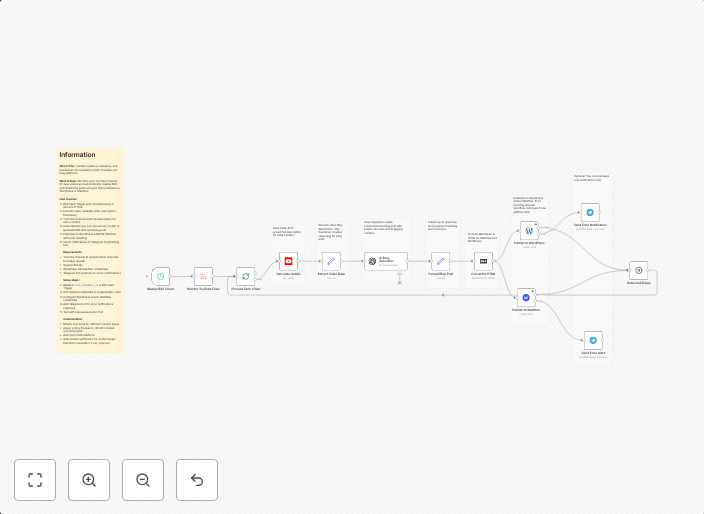The image size is (704, 514).
Task: Click the Publish to Webflow node
Action: [527, 297]
